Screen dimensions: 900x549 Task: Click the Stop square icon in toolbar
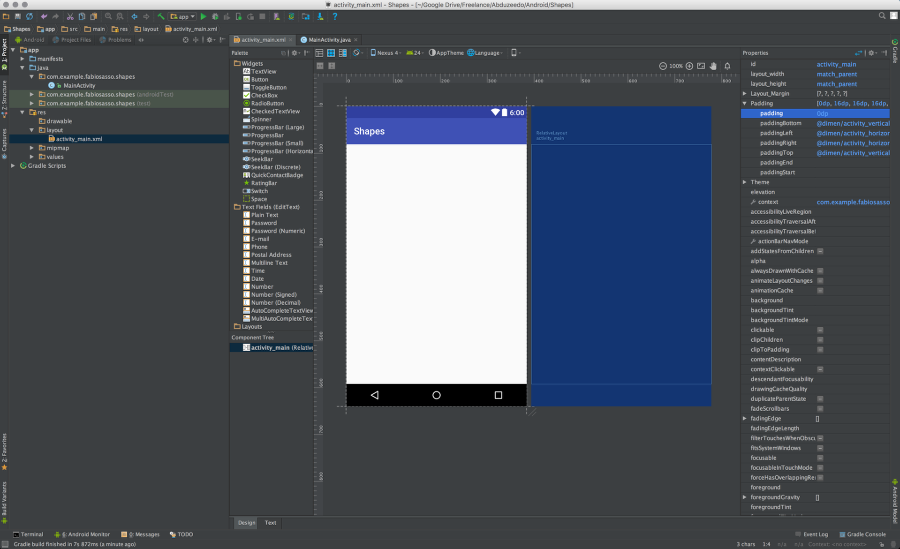pos(262,17)
